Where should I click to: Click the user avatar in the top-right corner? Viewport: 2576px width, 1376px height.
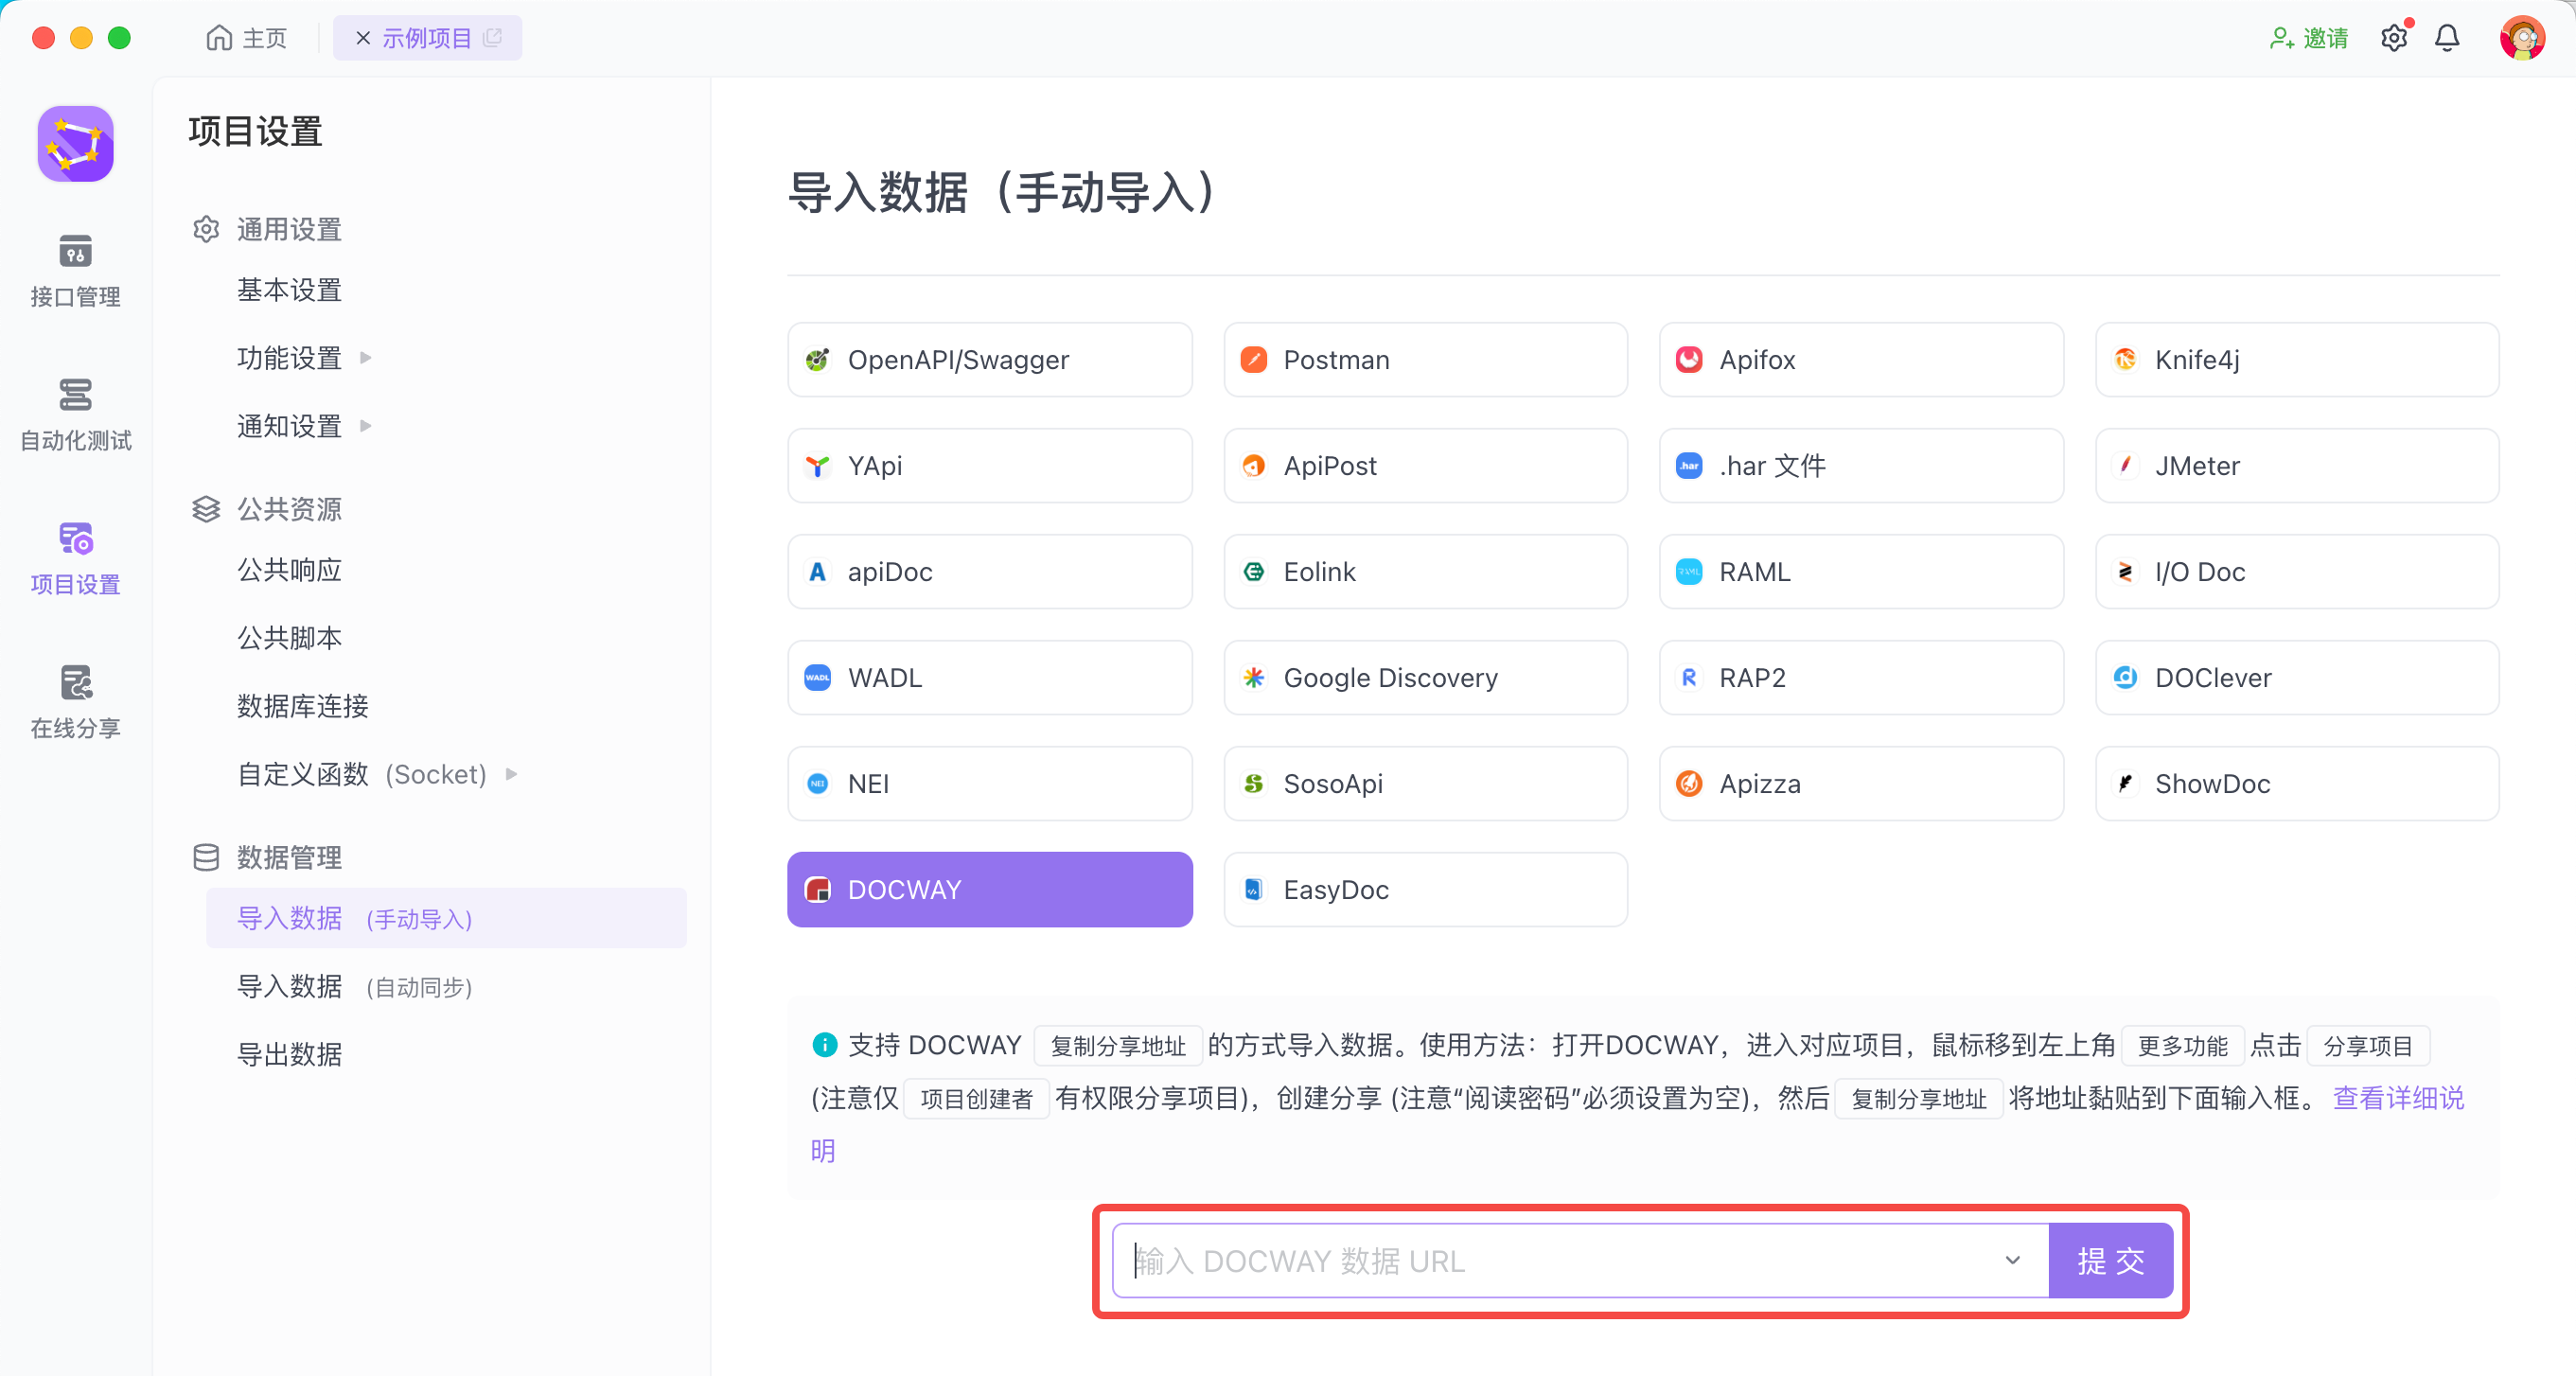(2521, 38)
